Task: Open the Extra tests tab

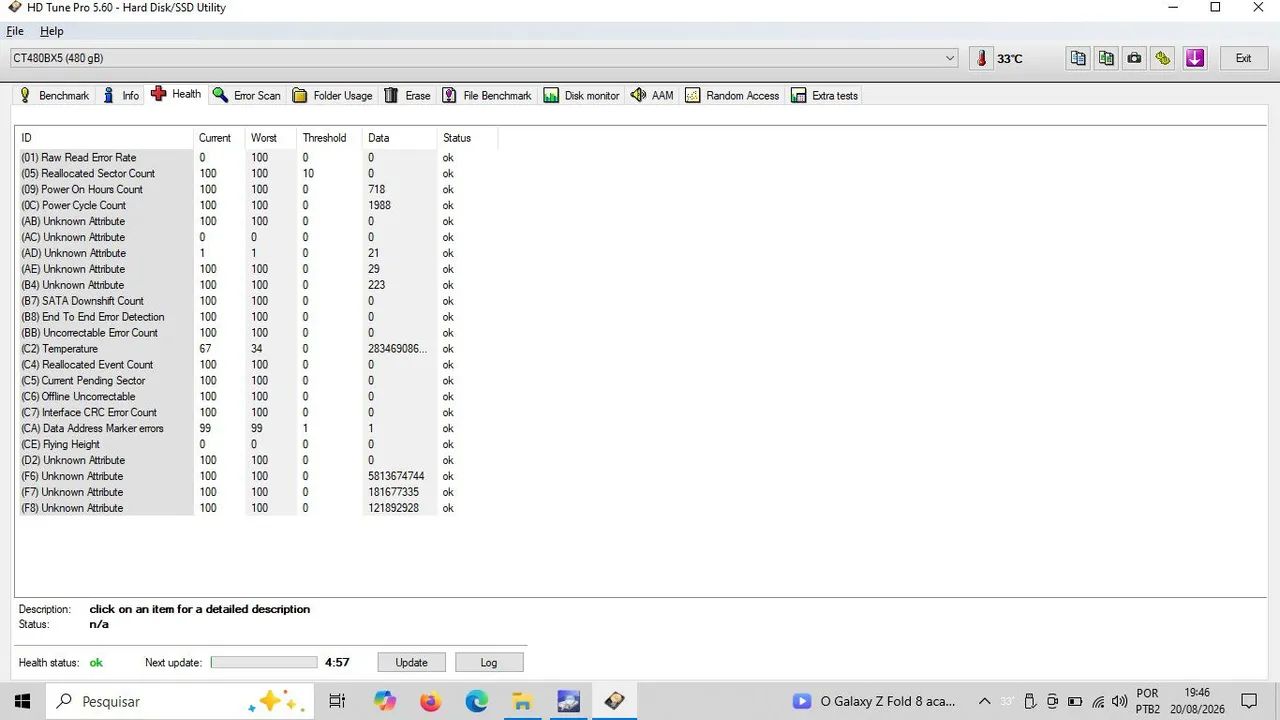Action: pyautogui.click(x=825, y=96)
